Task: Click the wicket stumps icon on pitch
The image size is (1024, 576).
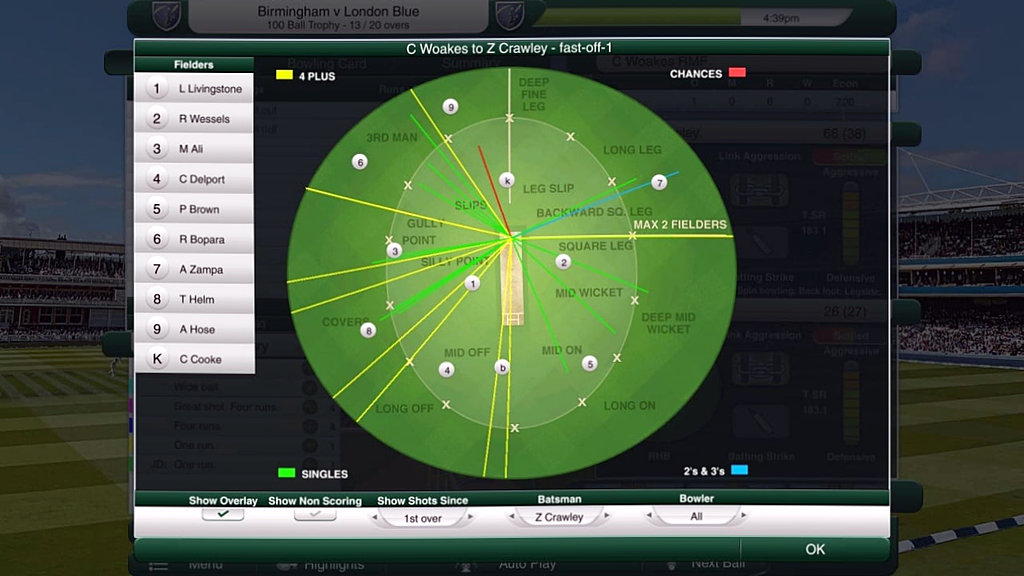Action: [x=513, y=319]
